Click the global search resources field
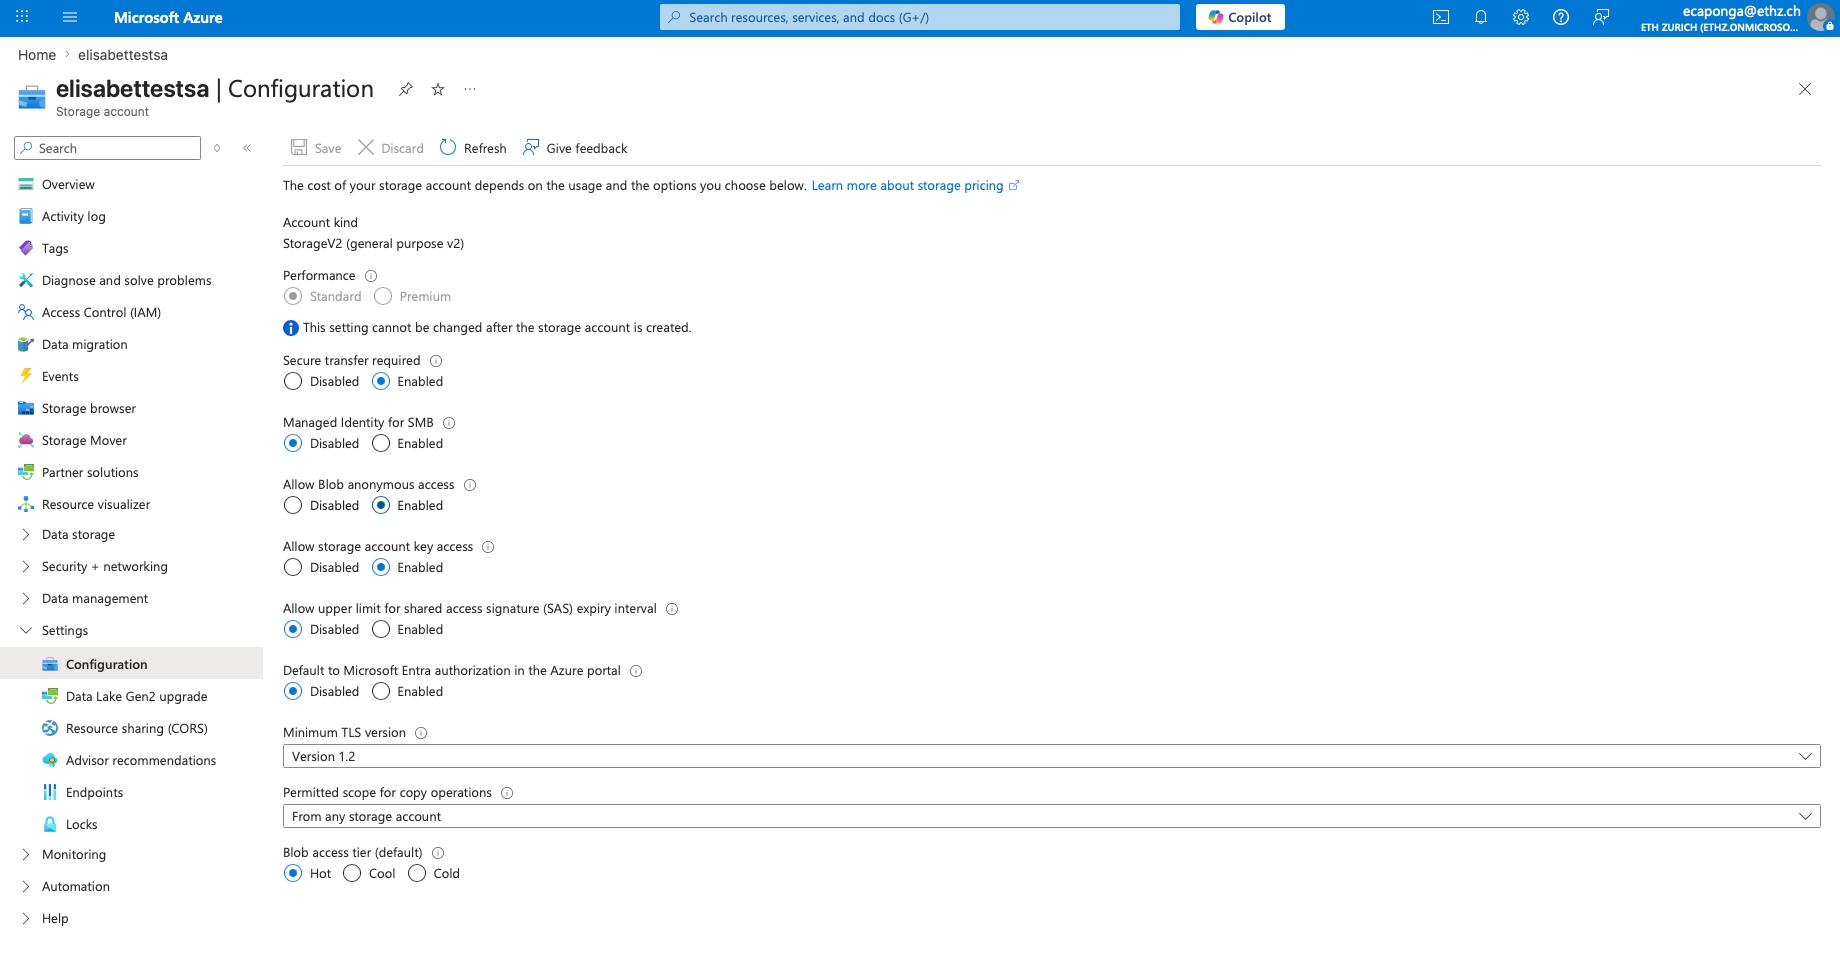Screen dimensions: 1840x962 point(920,17)
